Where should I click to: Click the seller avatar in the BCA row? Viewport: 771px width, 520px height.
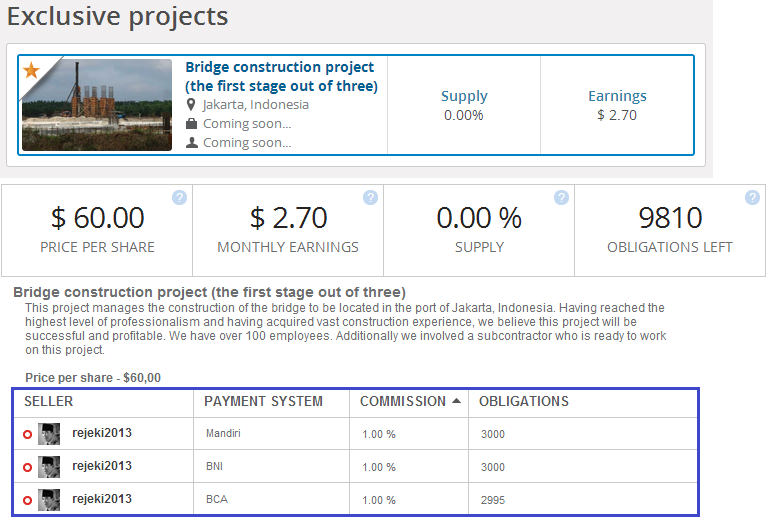[49, 499]
